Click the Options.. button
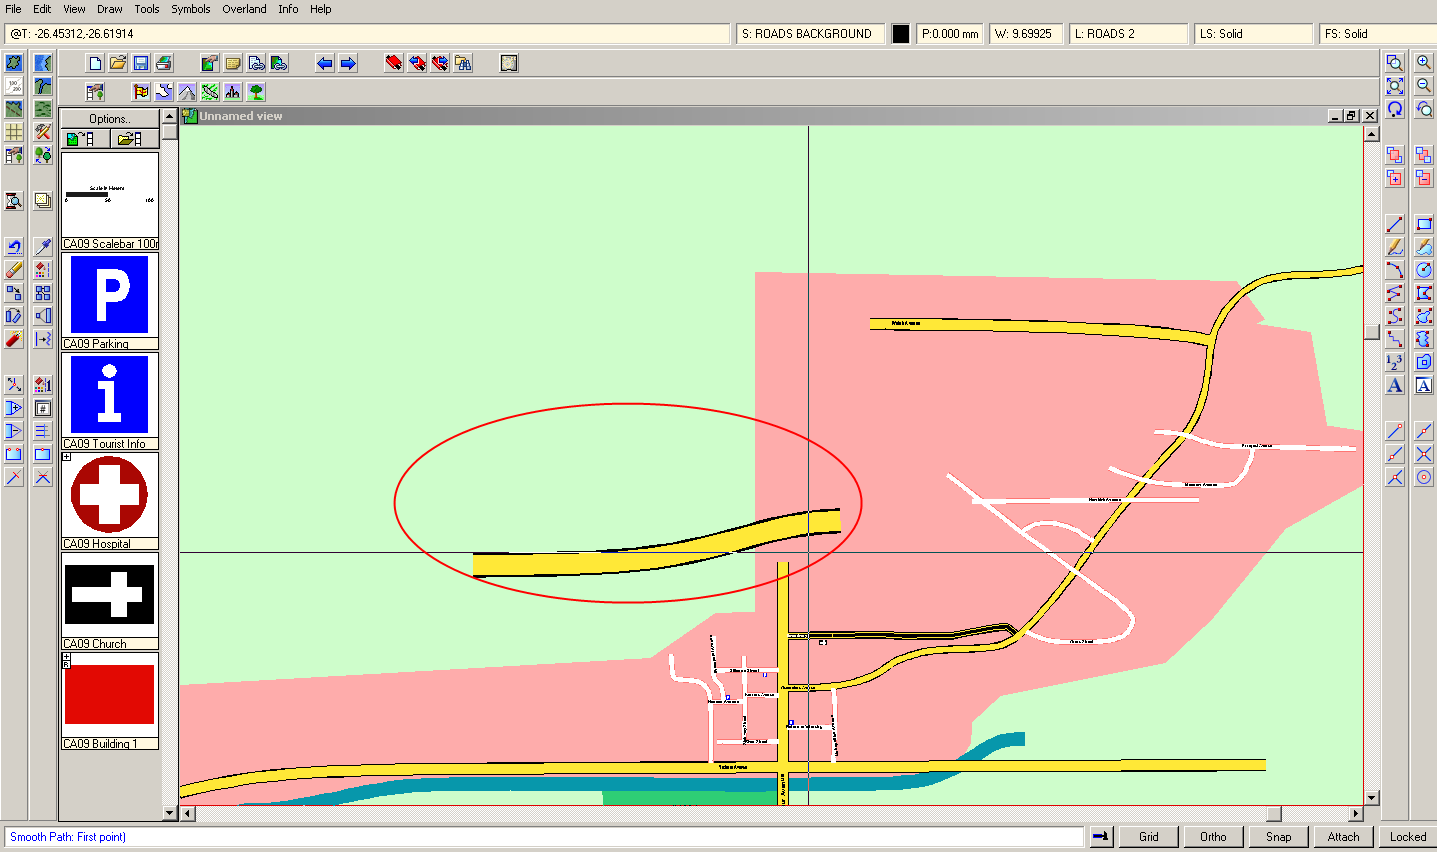The image size is (1437, 852). click(x=110, y=118)
